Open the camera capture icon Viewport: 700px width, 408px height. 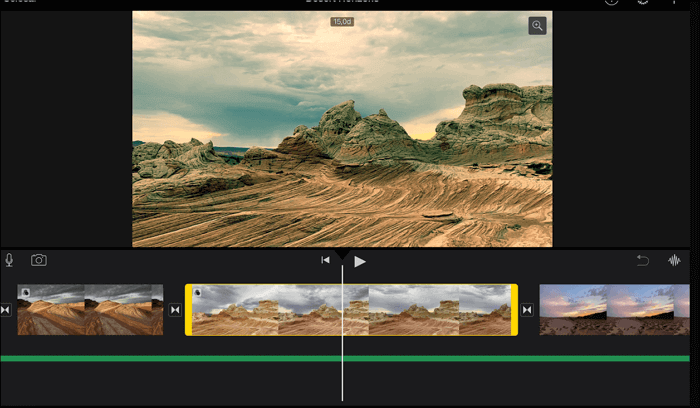tap(39, 260)
